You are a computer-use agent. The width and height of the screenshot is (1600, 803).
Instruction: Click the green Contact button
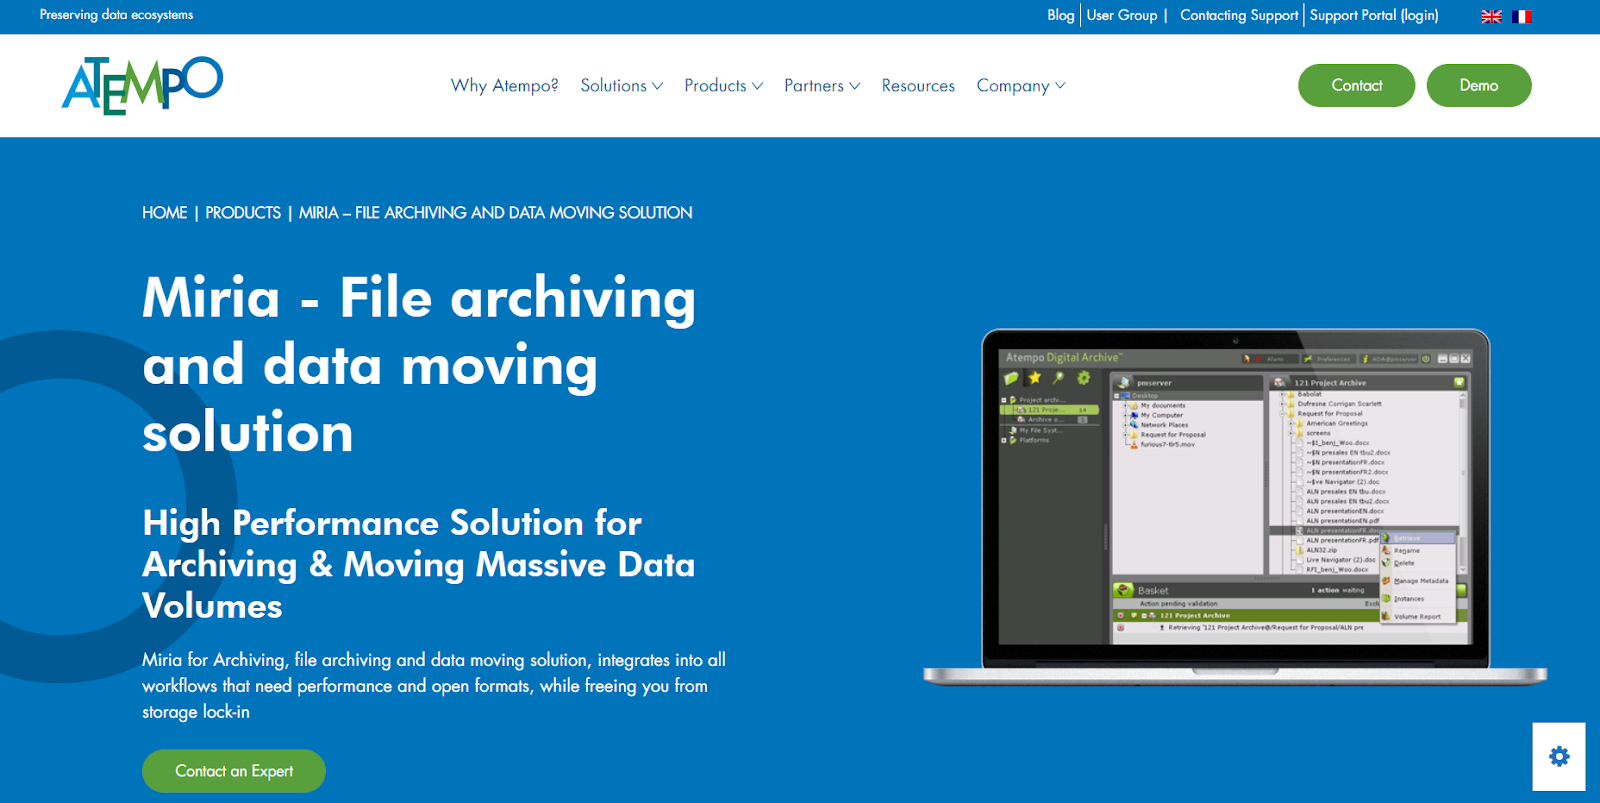click(1356, 85)
